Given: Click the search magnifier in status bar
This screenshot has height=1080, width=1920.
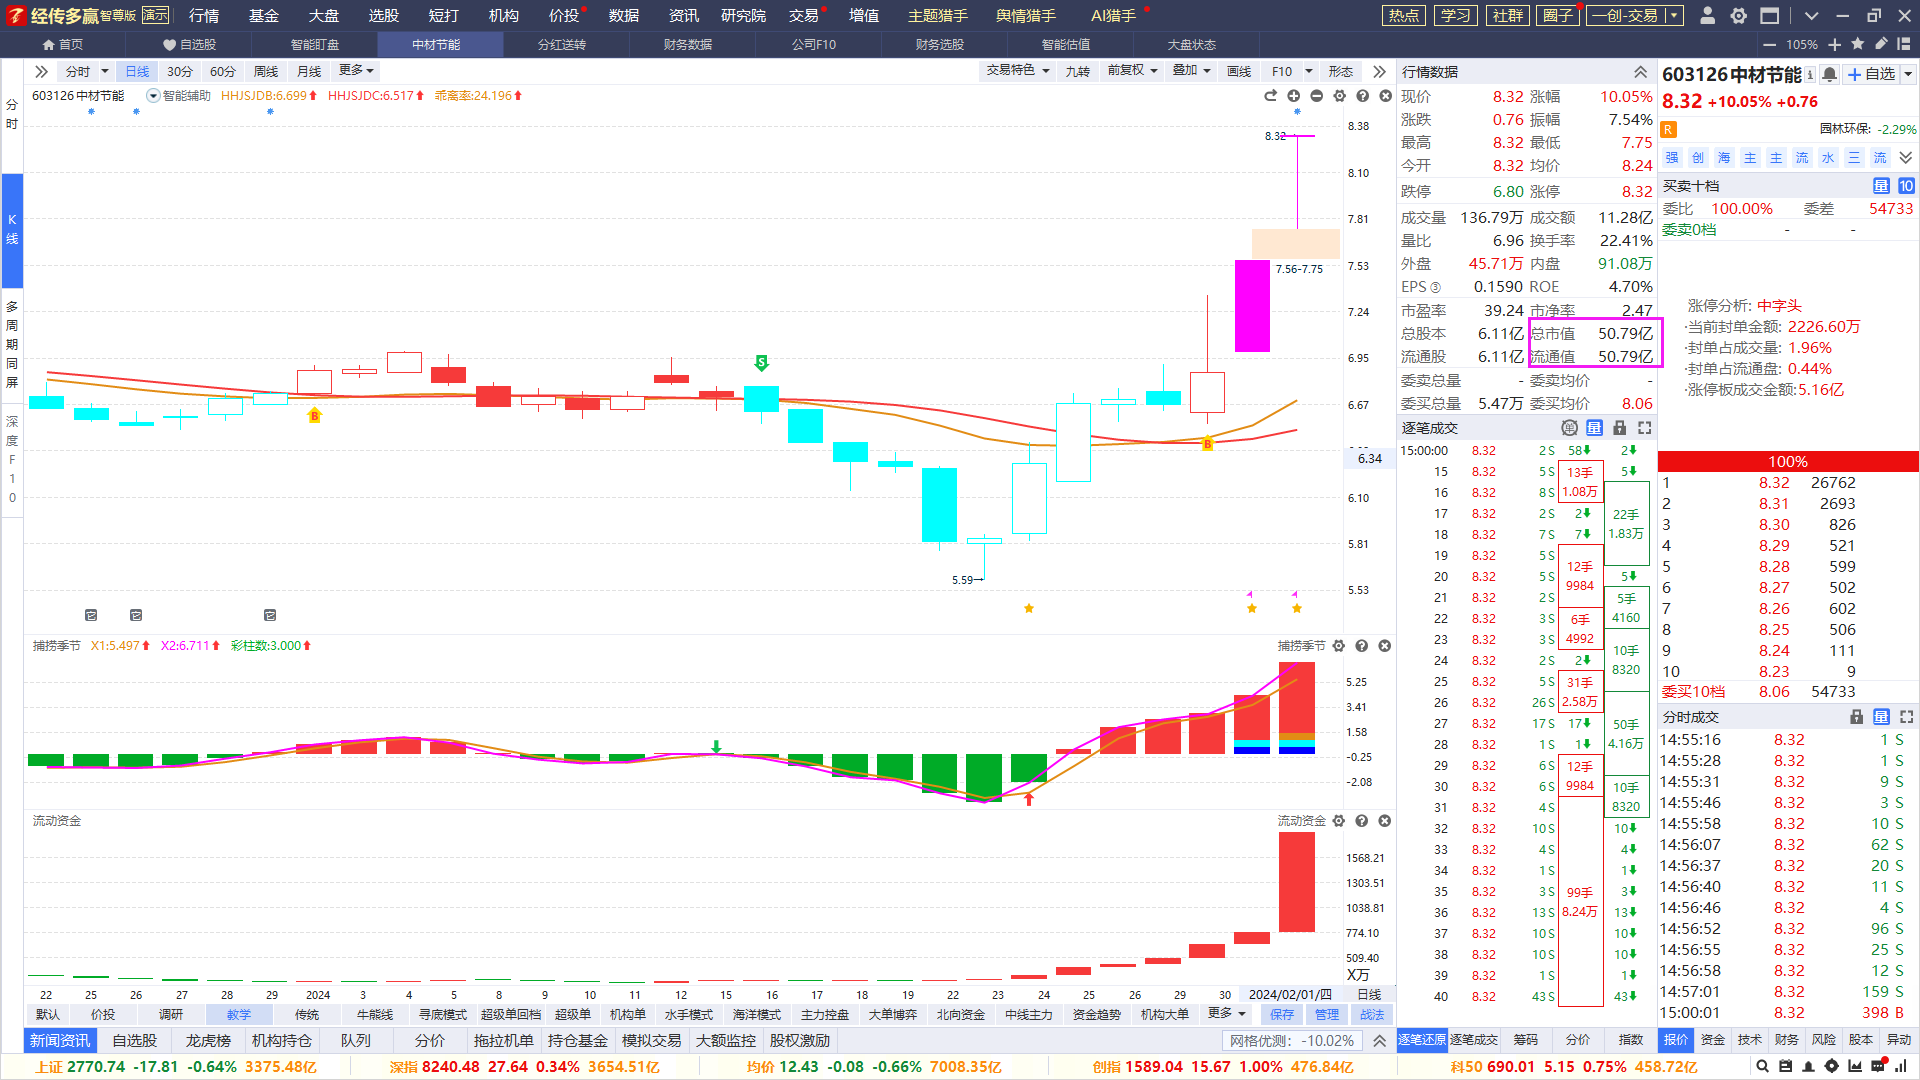Looking at the screenshot, I should point(1763,1067).
